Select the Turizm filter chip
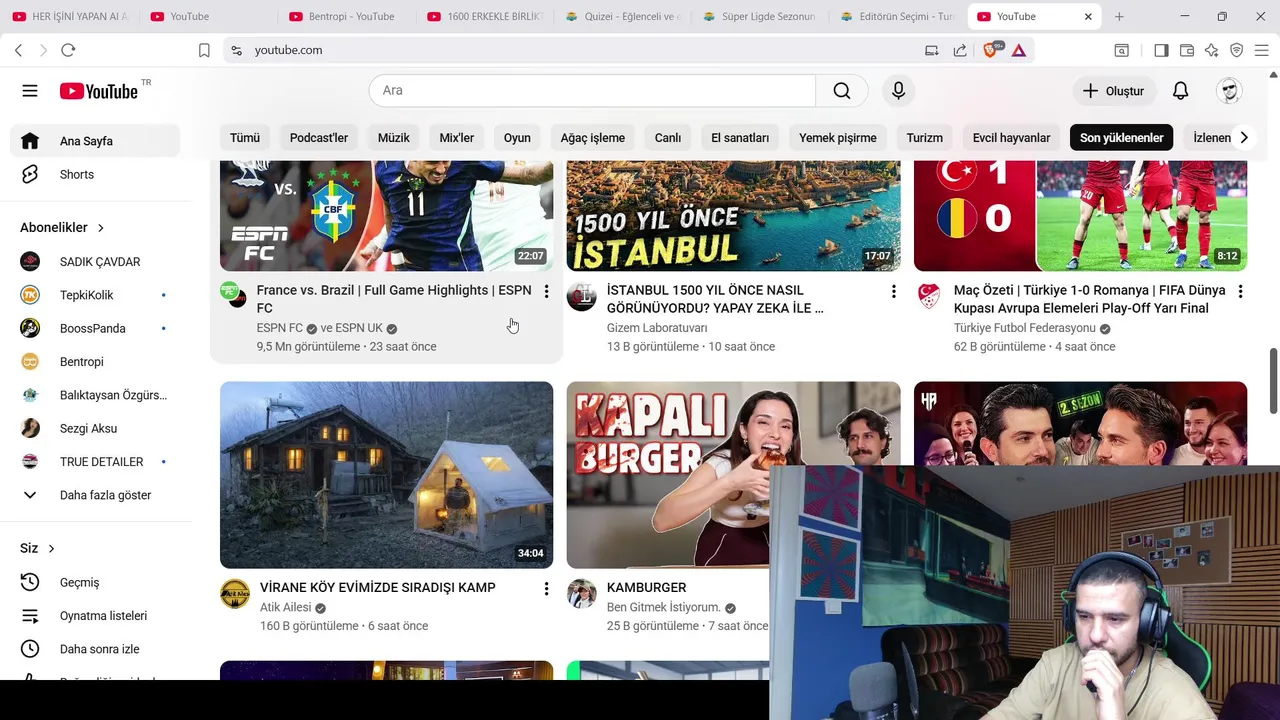 925,138
